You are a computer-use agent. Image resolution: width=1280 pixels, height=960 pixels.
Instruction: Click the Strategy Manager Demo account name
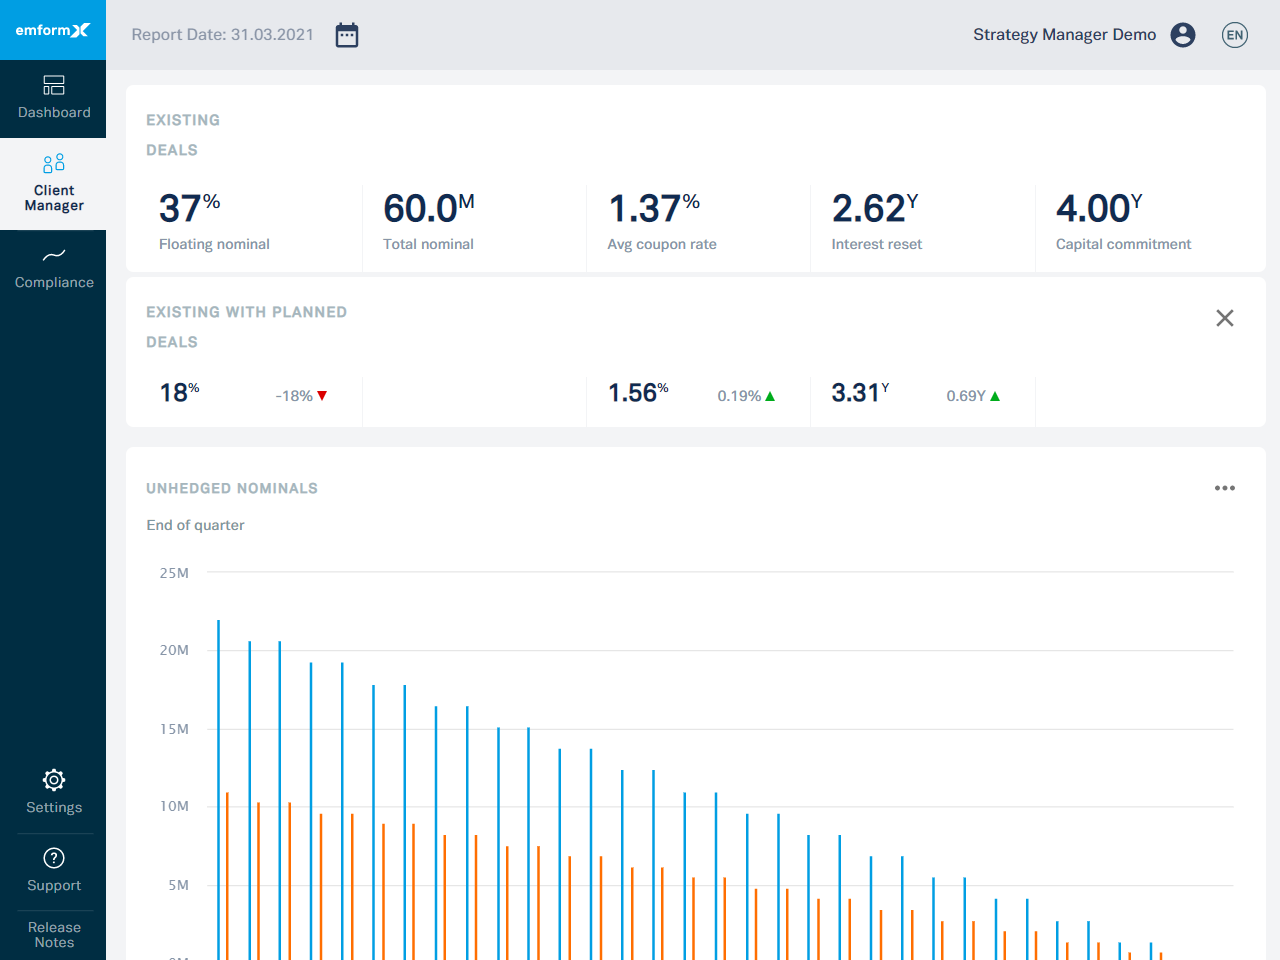(x=1064, y=34)
